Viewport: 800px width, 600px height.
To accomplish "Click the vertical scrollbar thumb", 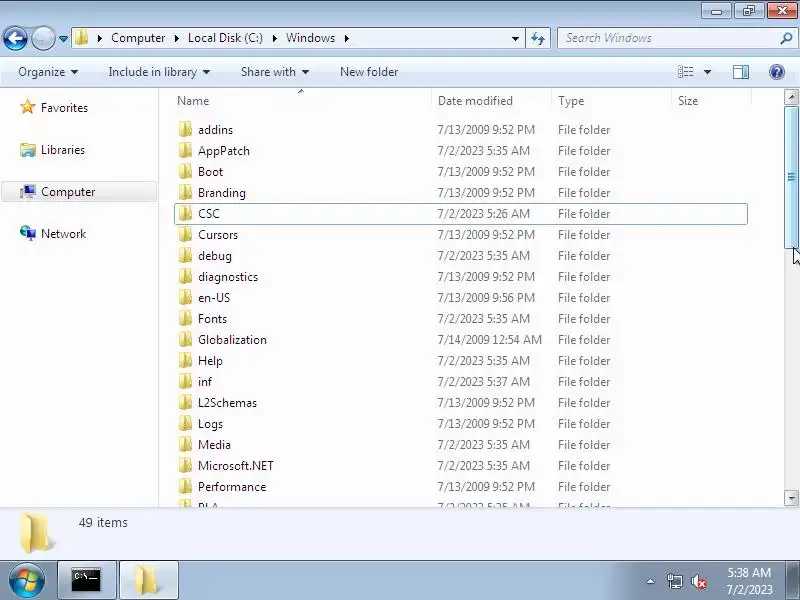I will pos(791,178).
